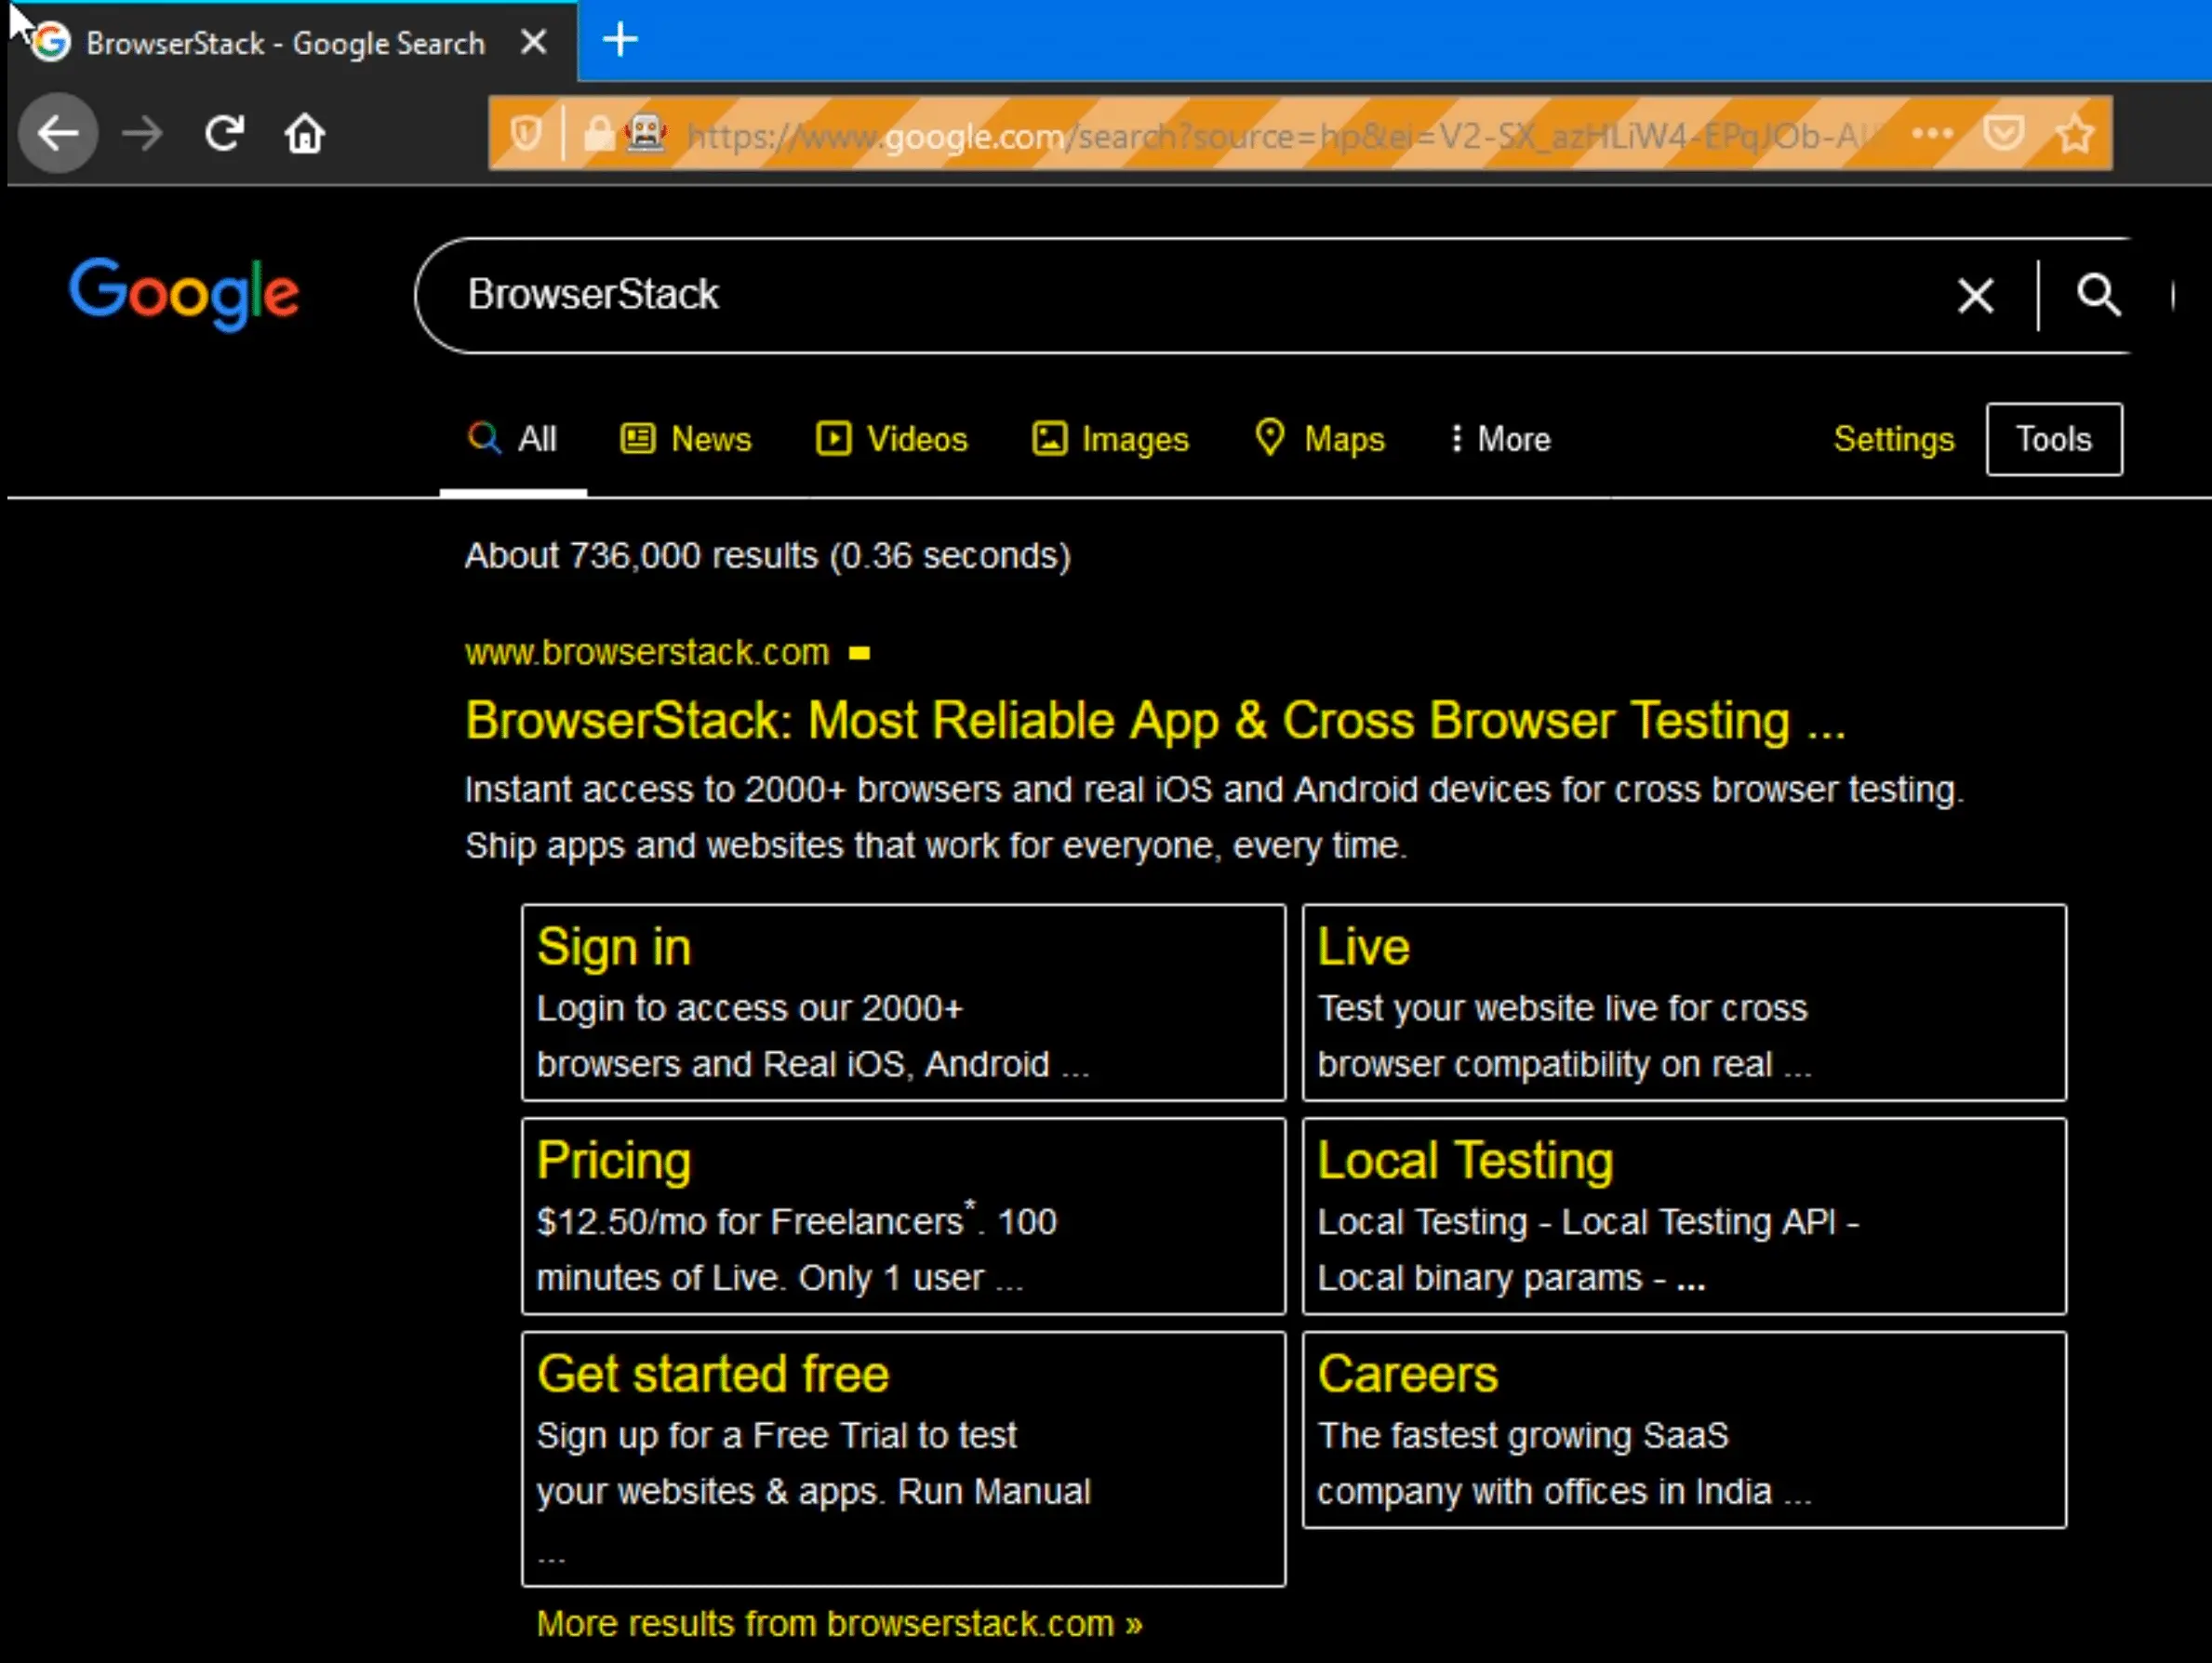Click the tracking protection shield icon

click(x=526, y=133)
